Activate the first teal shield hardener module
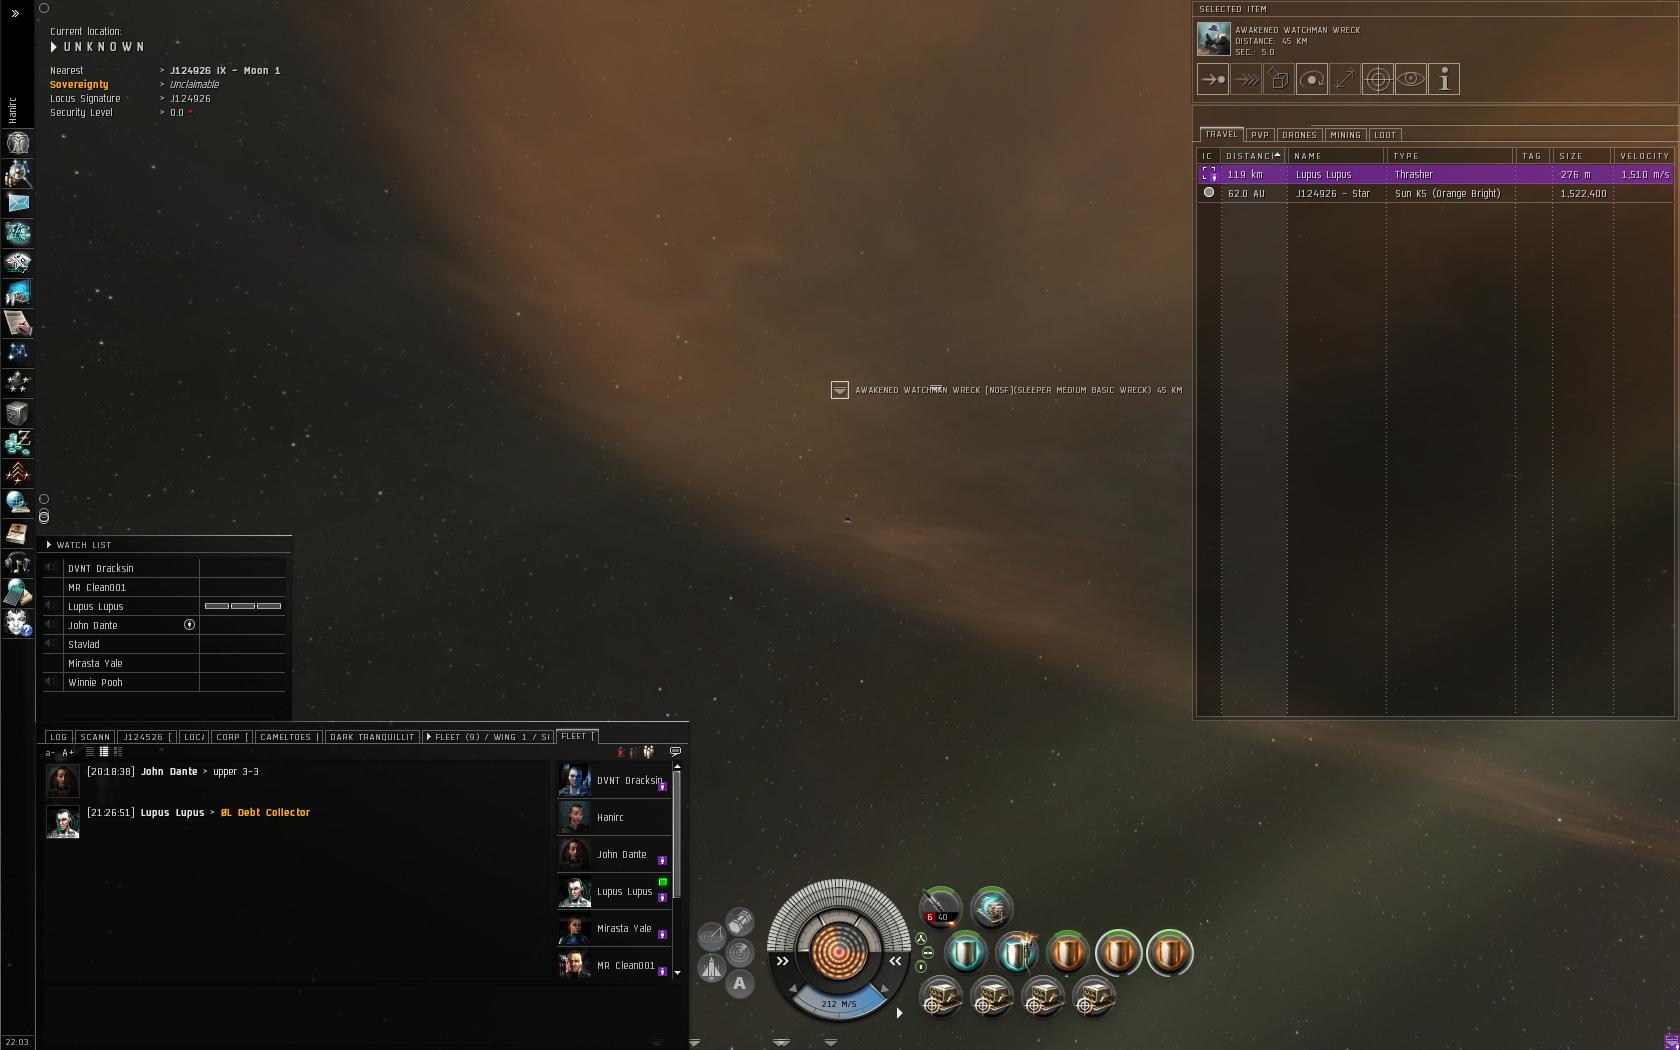Screen dimensions: 1680x1050 tap(966, 953)
